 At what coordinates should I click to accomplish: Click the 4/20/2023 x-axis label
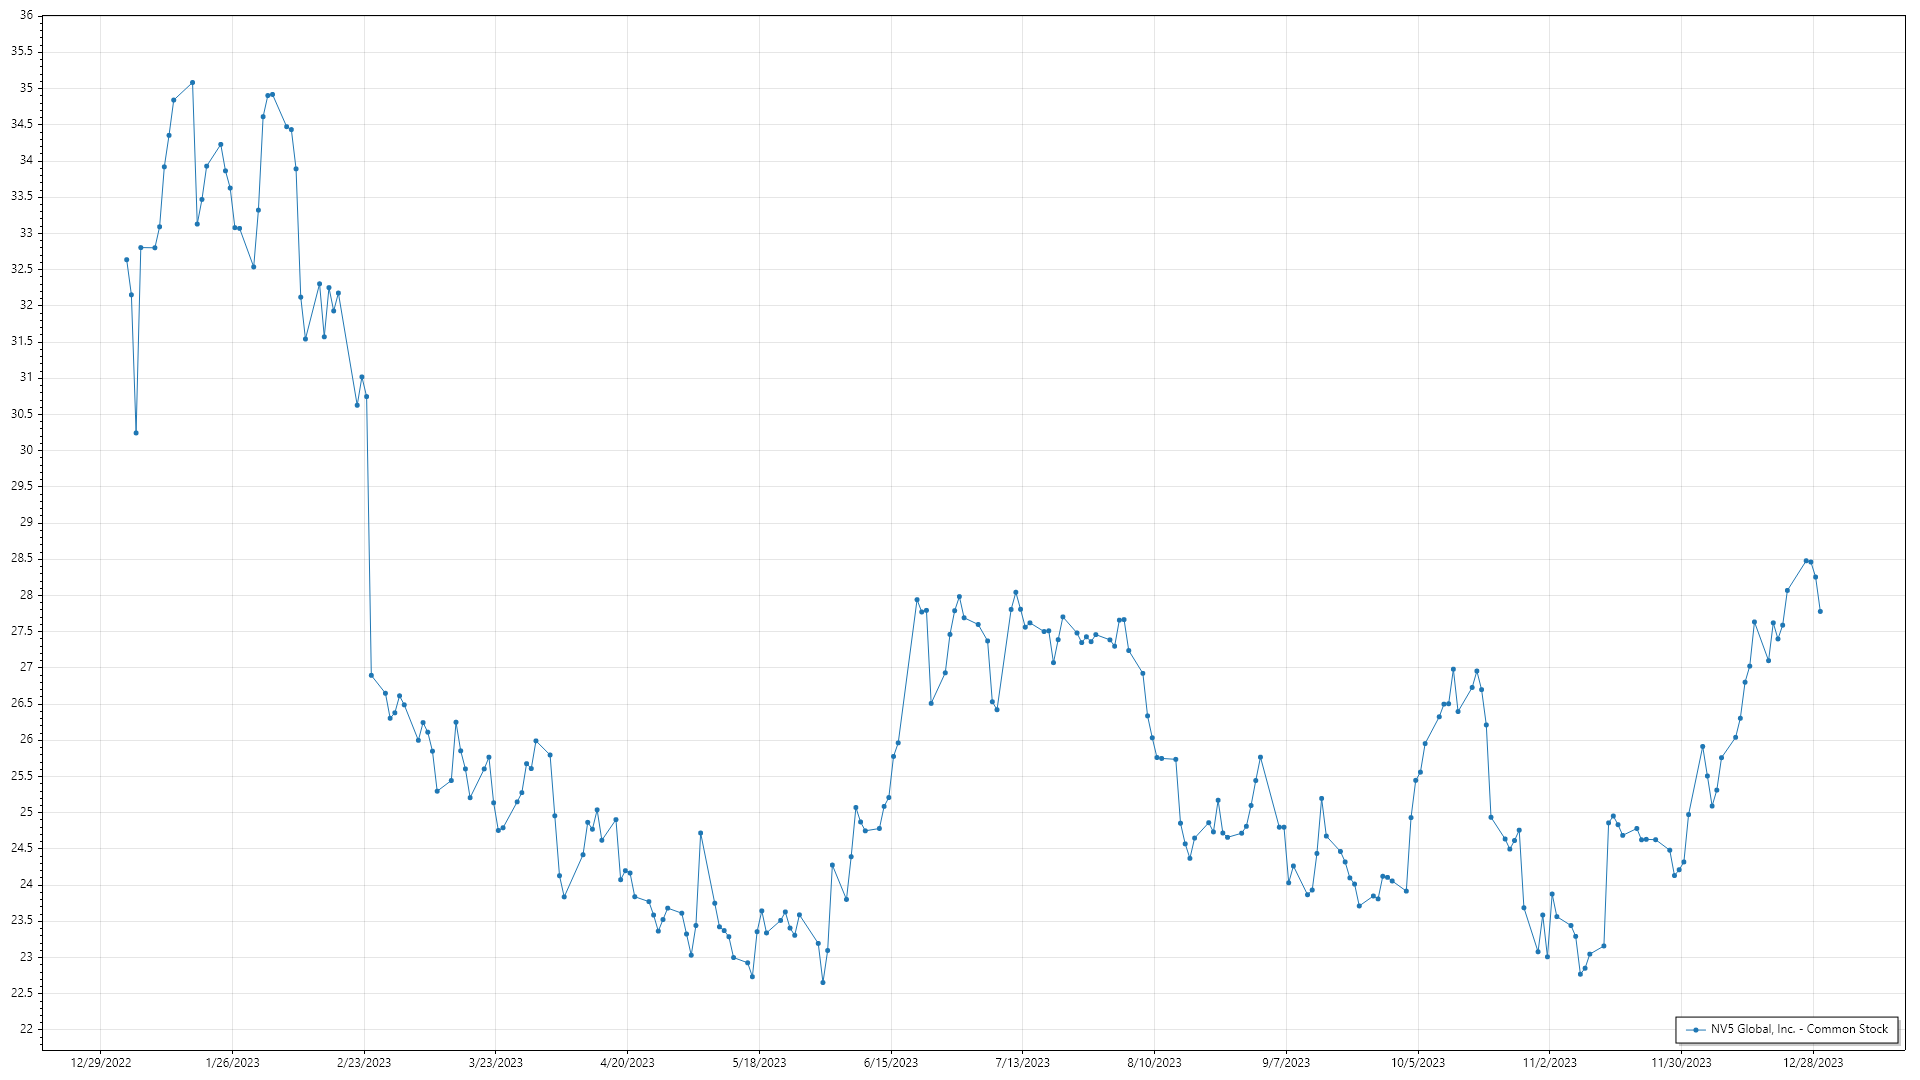(627, 1062)
